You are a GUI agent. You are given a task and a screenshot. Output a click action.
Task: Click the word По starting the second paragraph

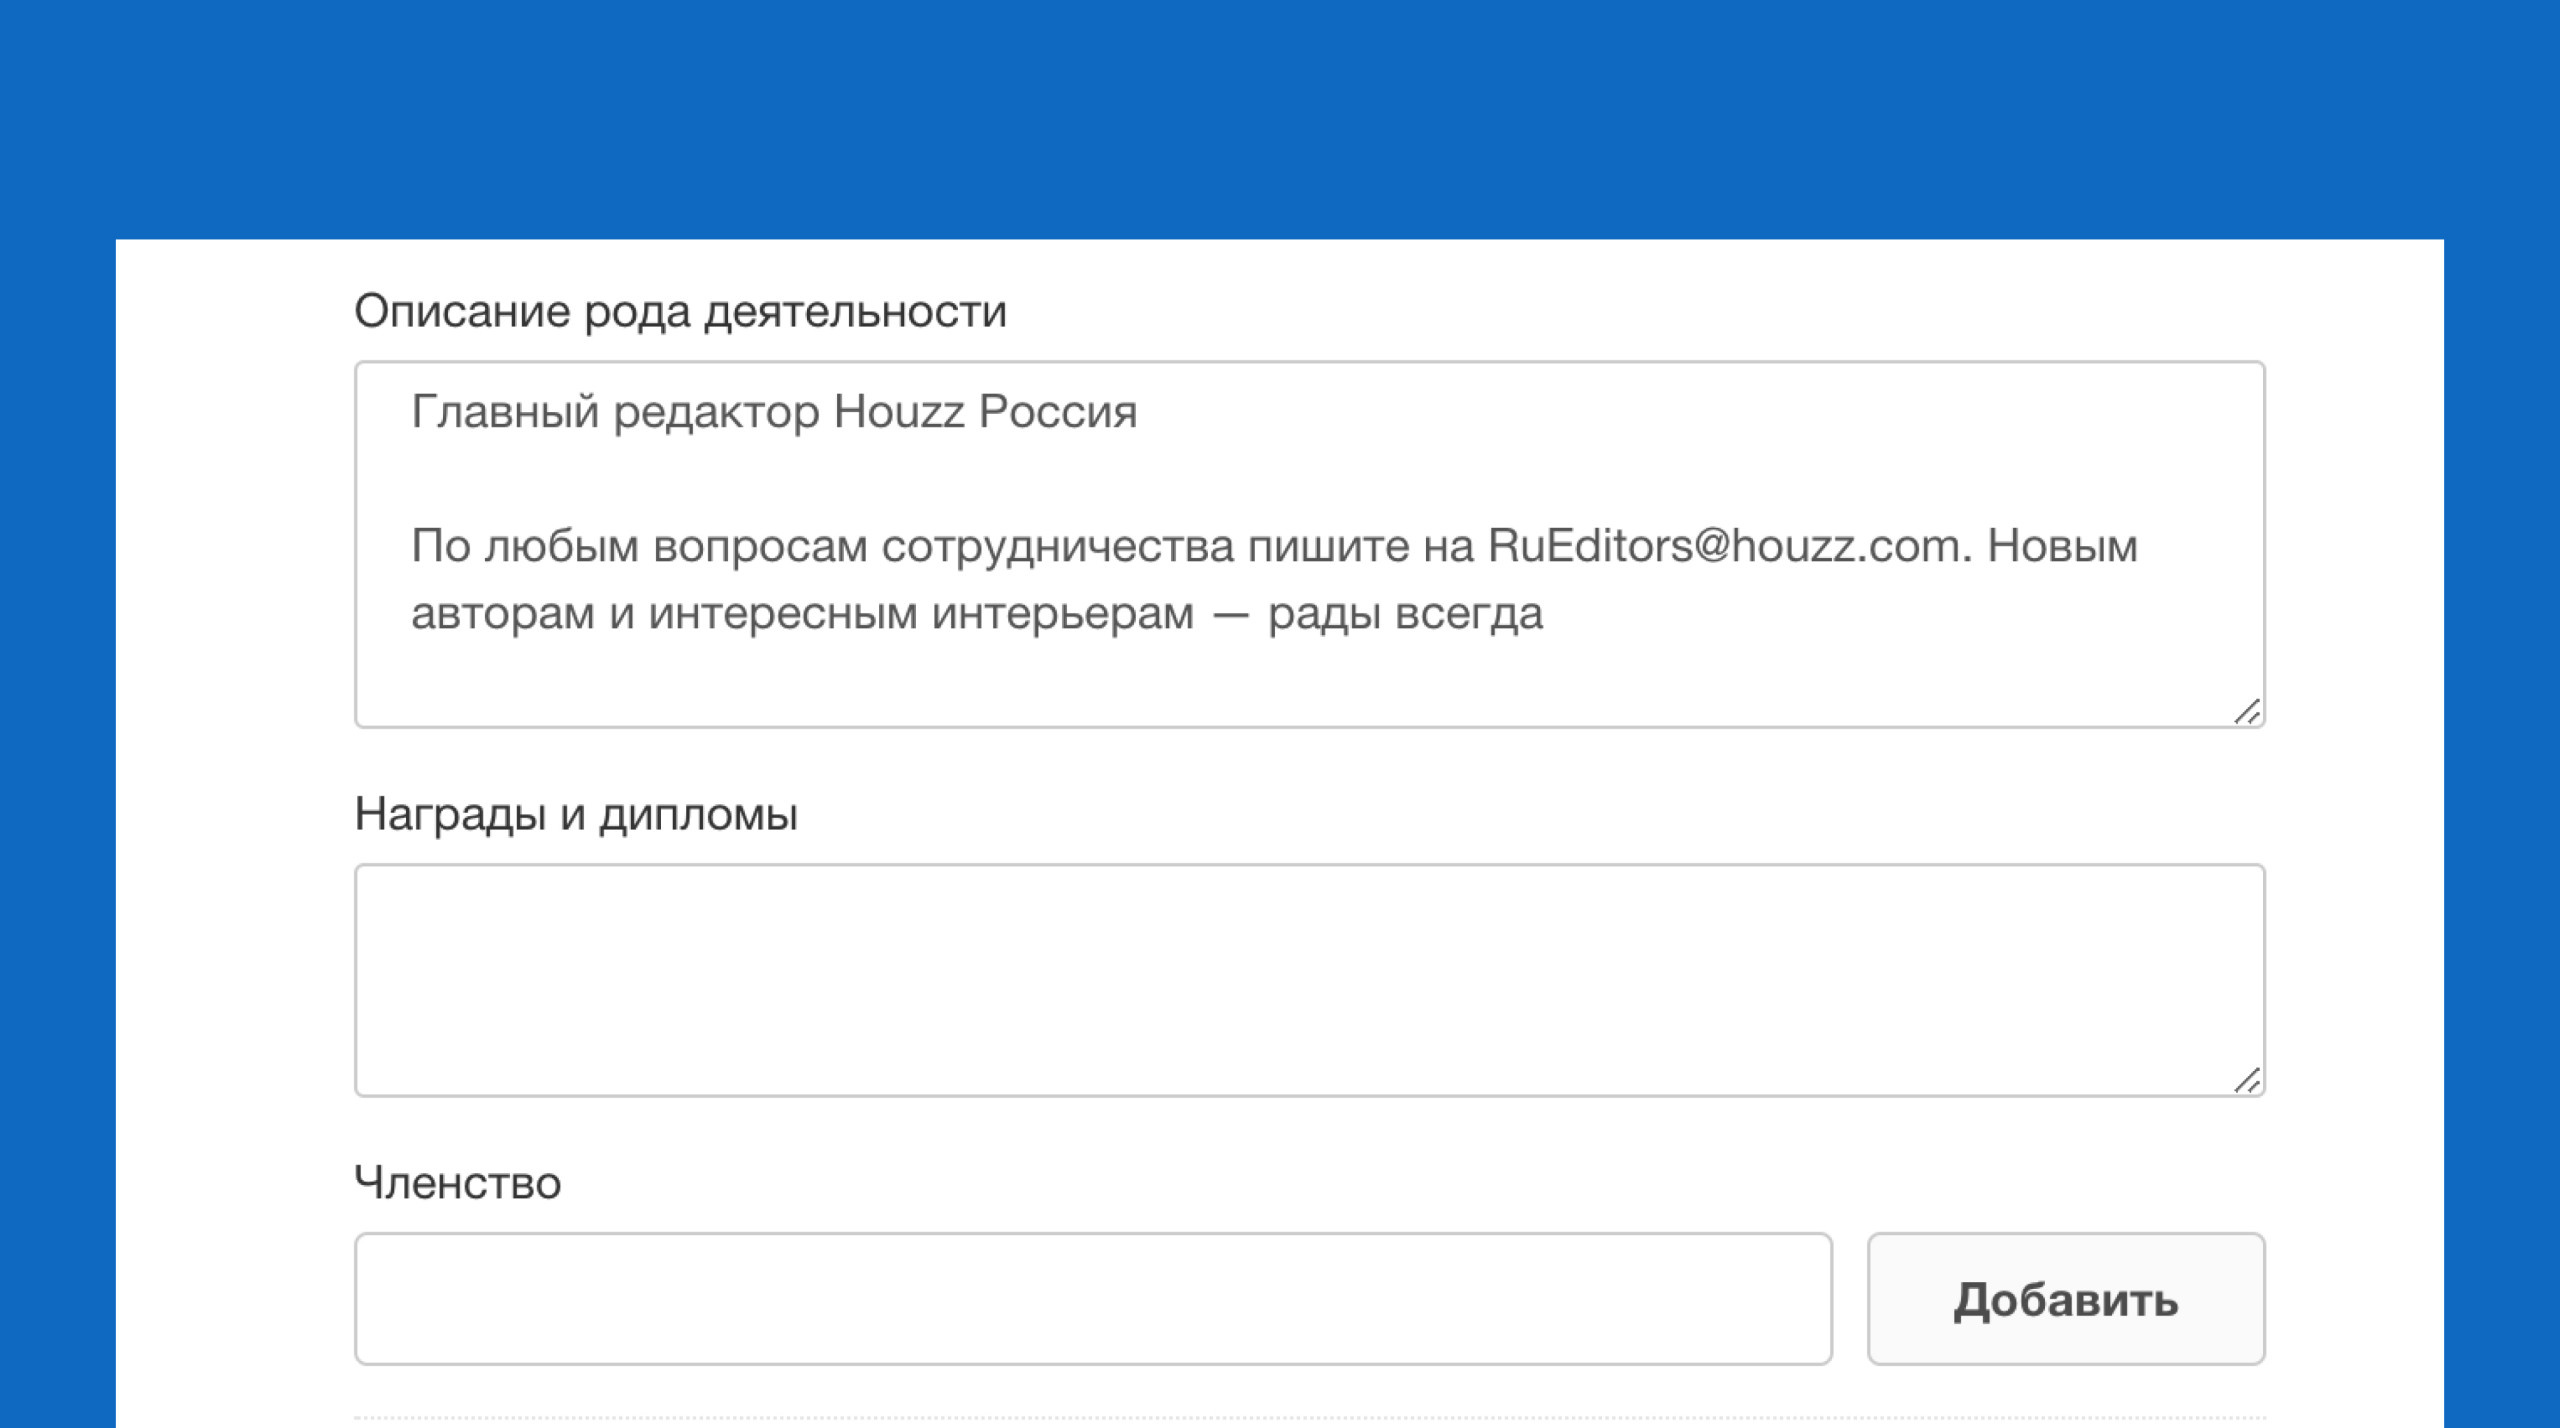[x=440, y=546]
